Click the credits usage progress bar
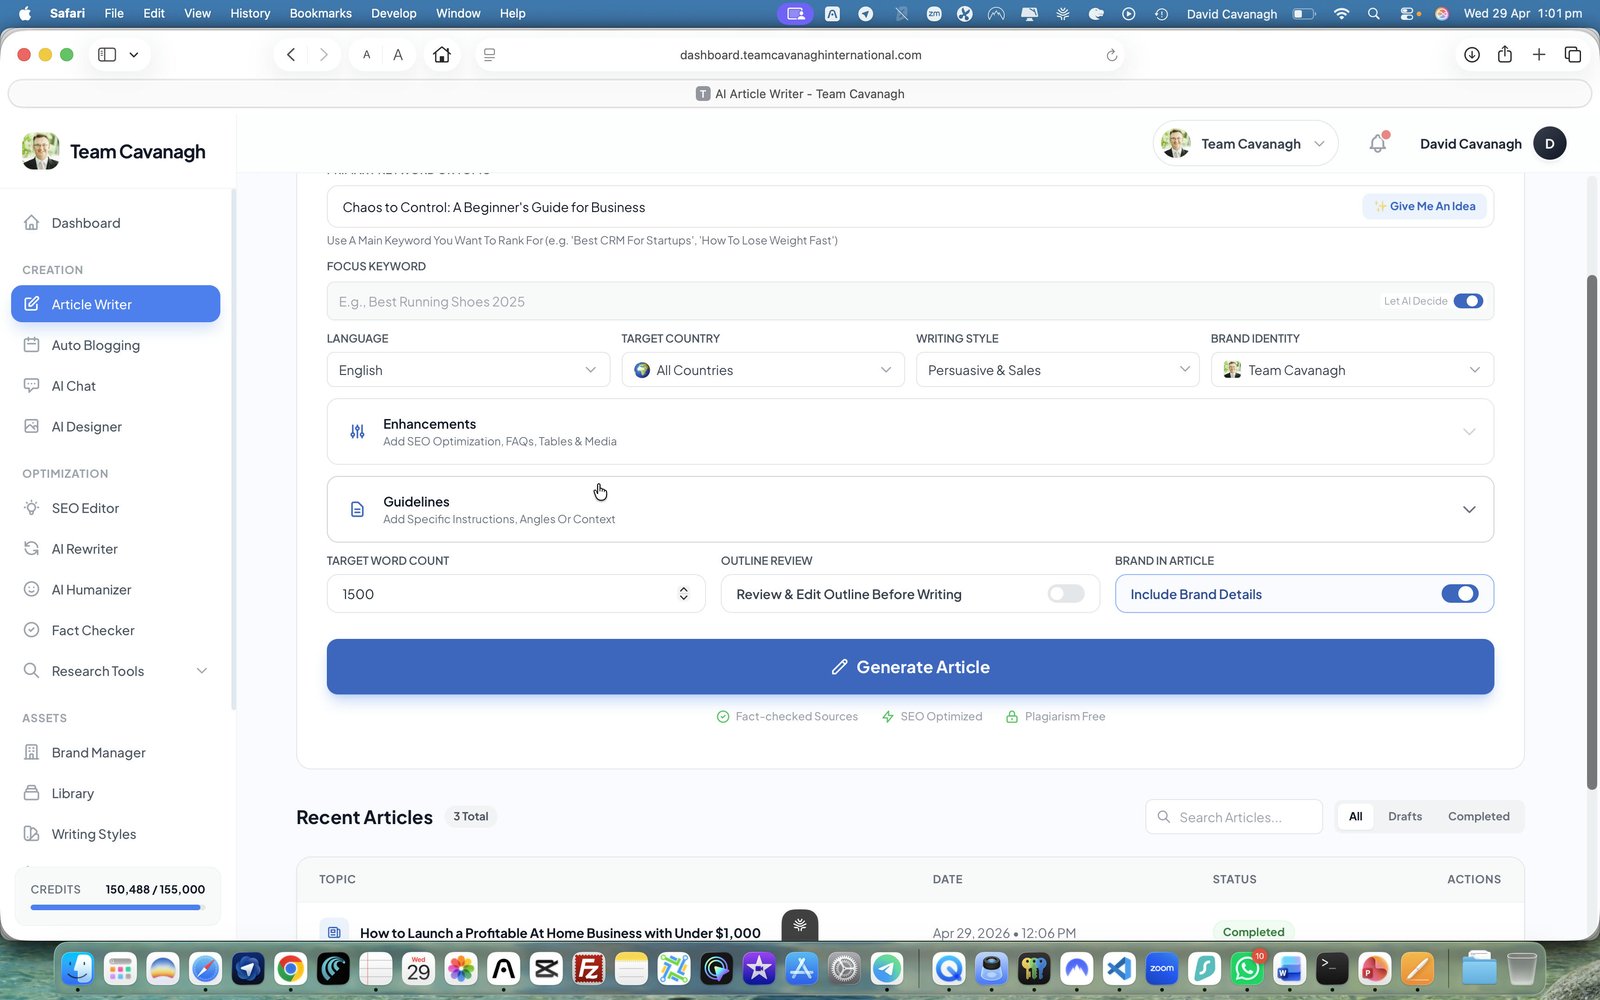 [118, 908]
